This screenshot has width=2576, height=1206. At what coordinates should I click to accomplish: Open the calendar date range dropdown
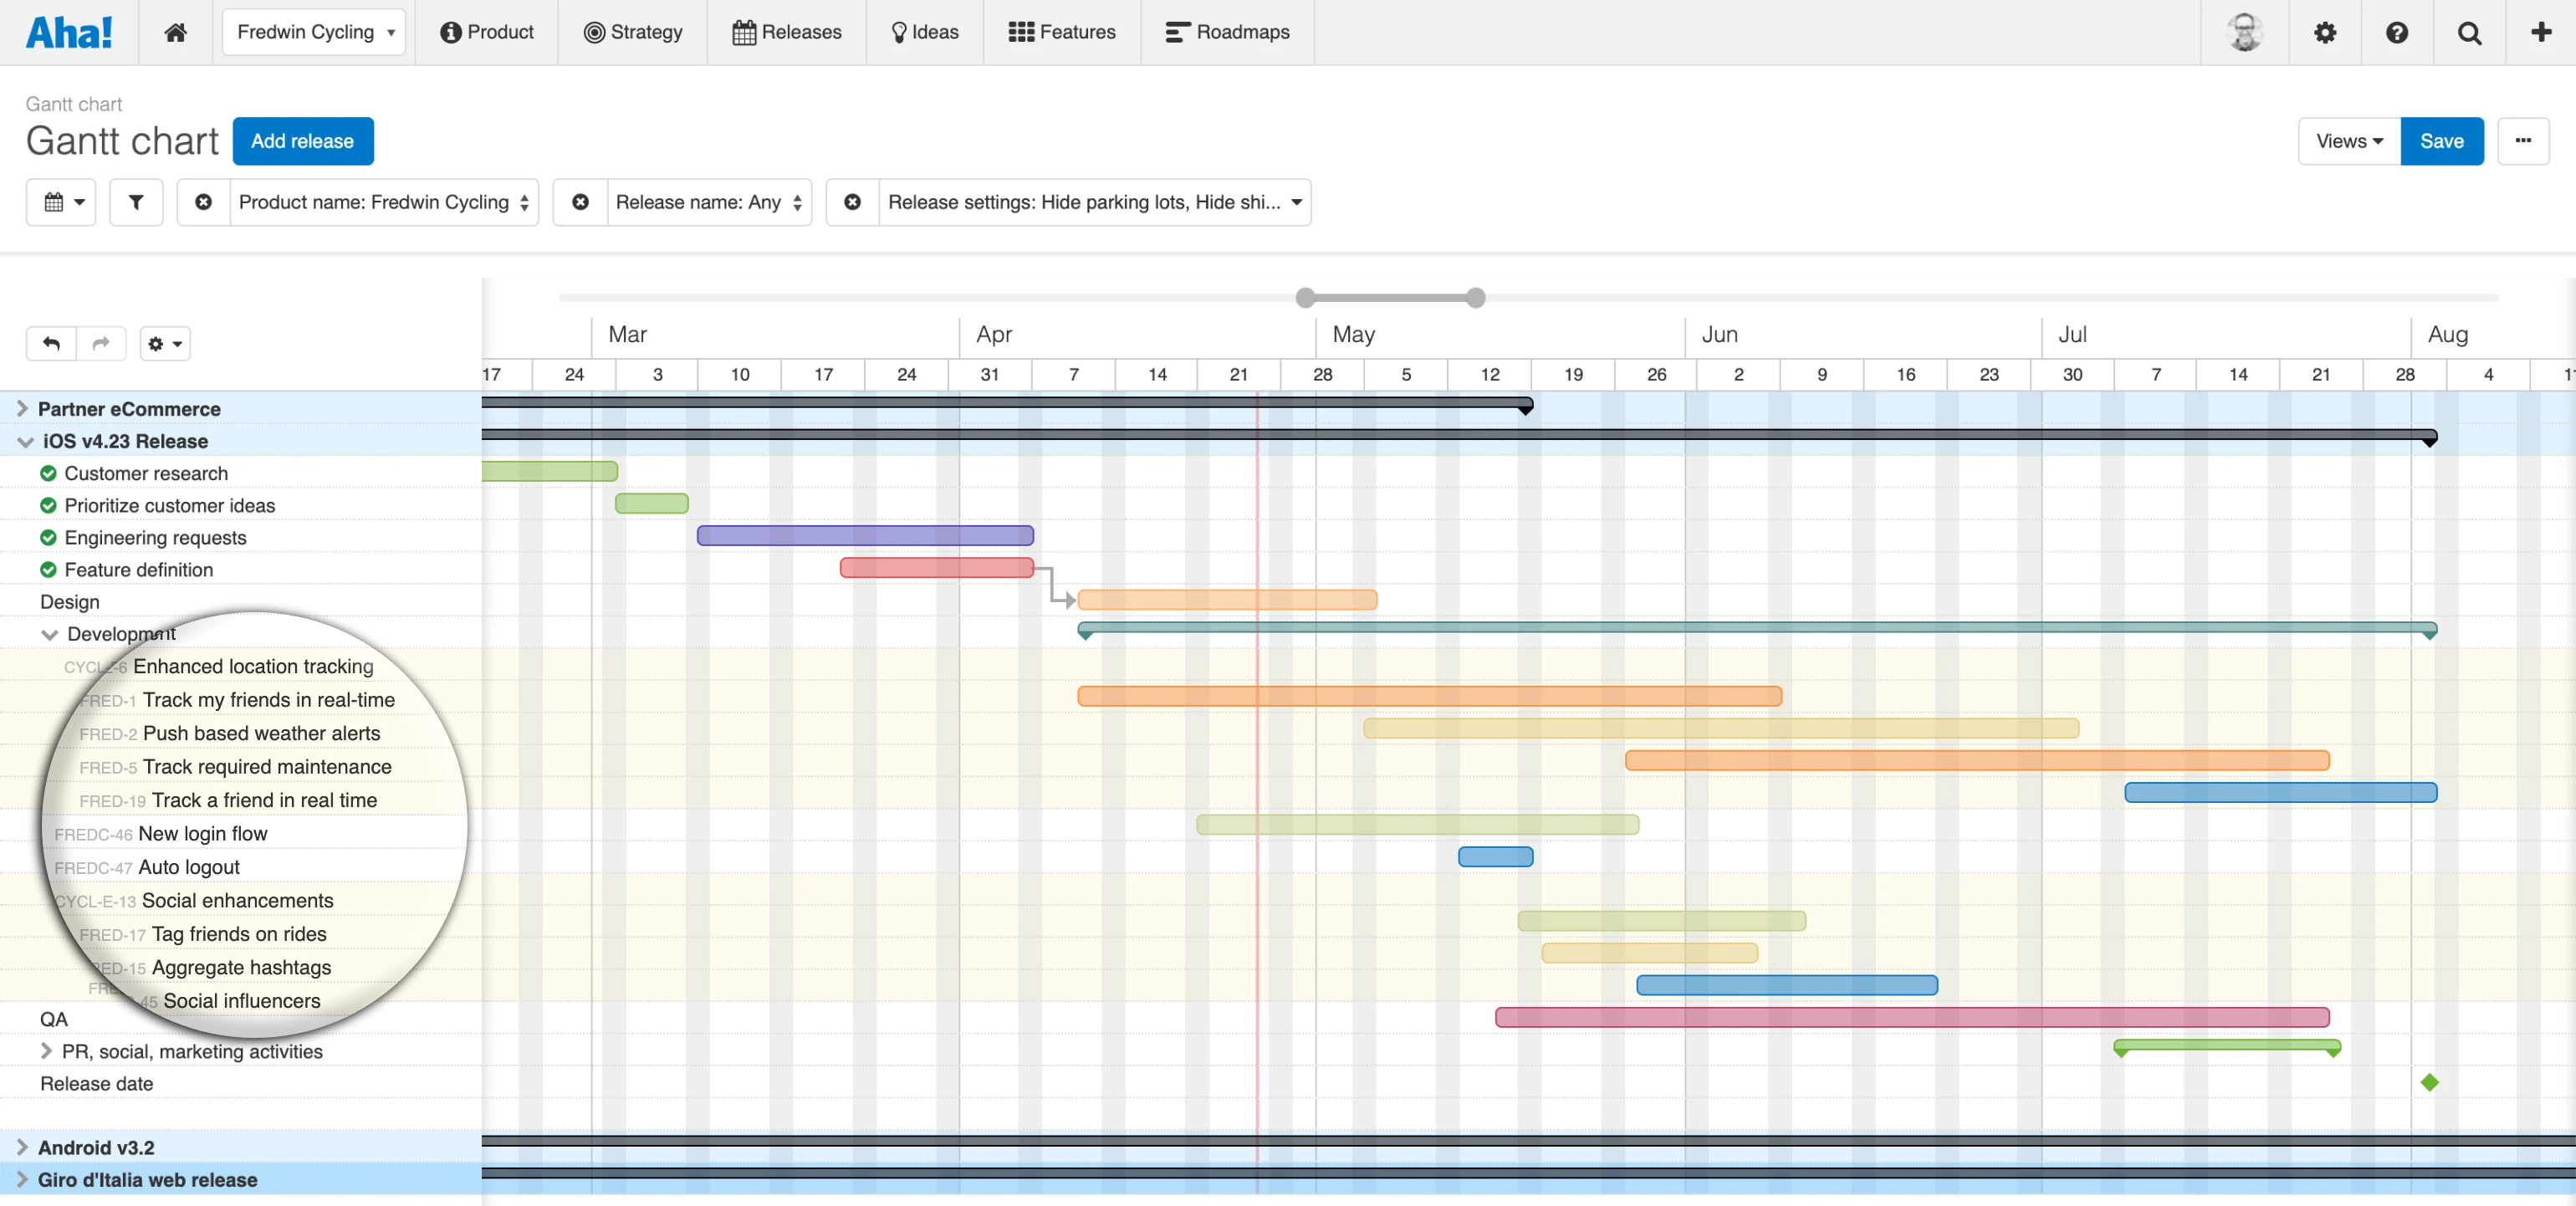click(x=61, y=202)
